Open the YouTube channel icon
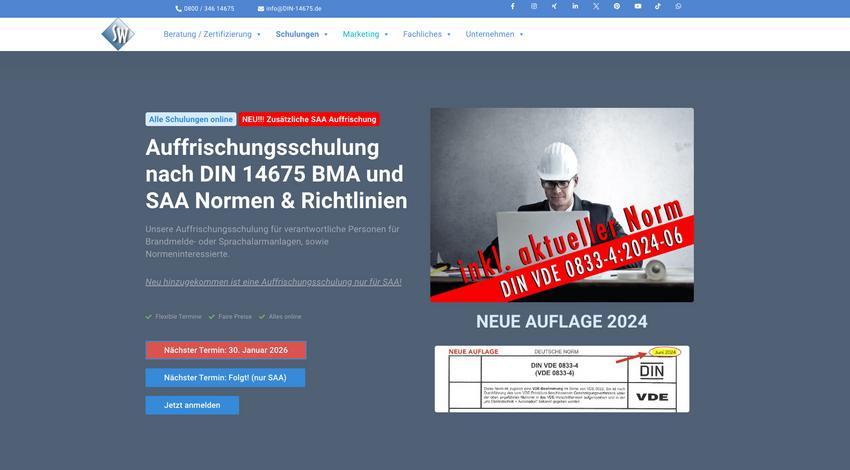850x470 pixels. [638, 7]
